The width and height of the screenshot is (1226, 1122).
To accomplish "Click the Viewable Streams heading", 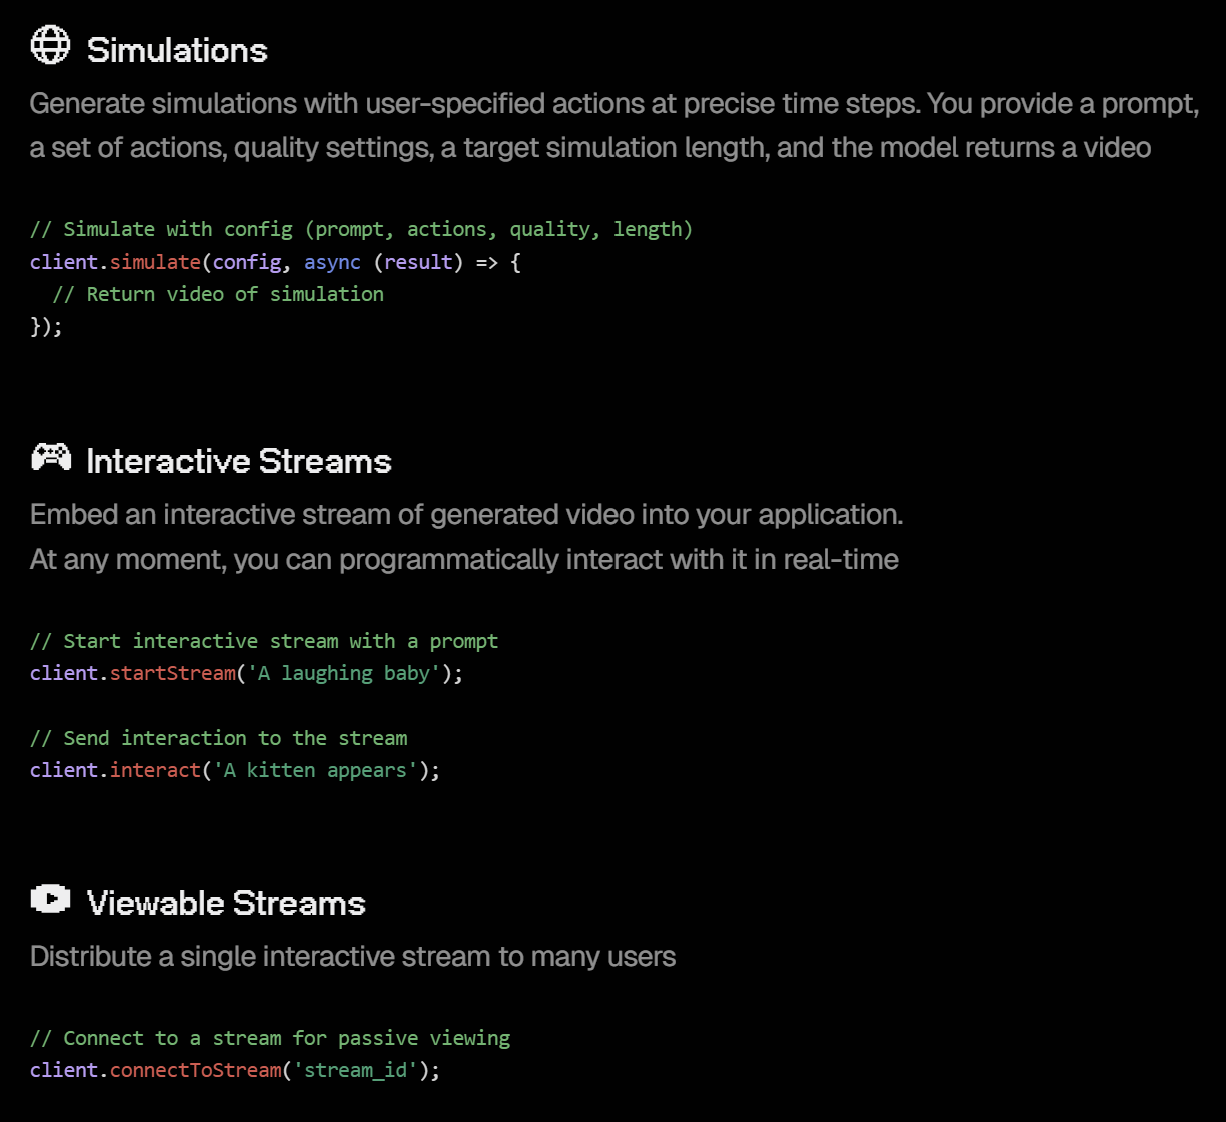I will click(x=226, y=904).
